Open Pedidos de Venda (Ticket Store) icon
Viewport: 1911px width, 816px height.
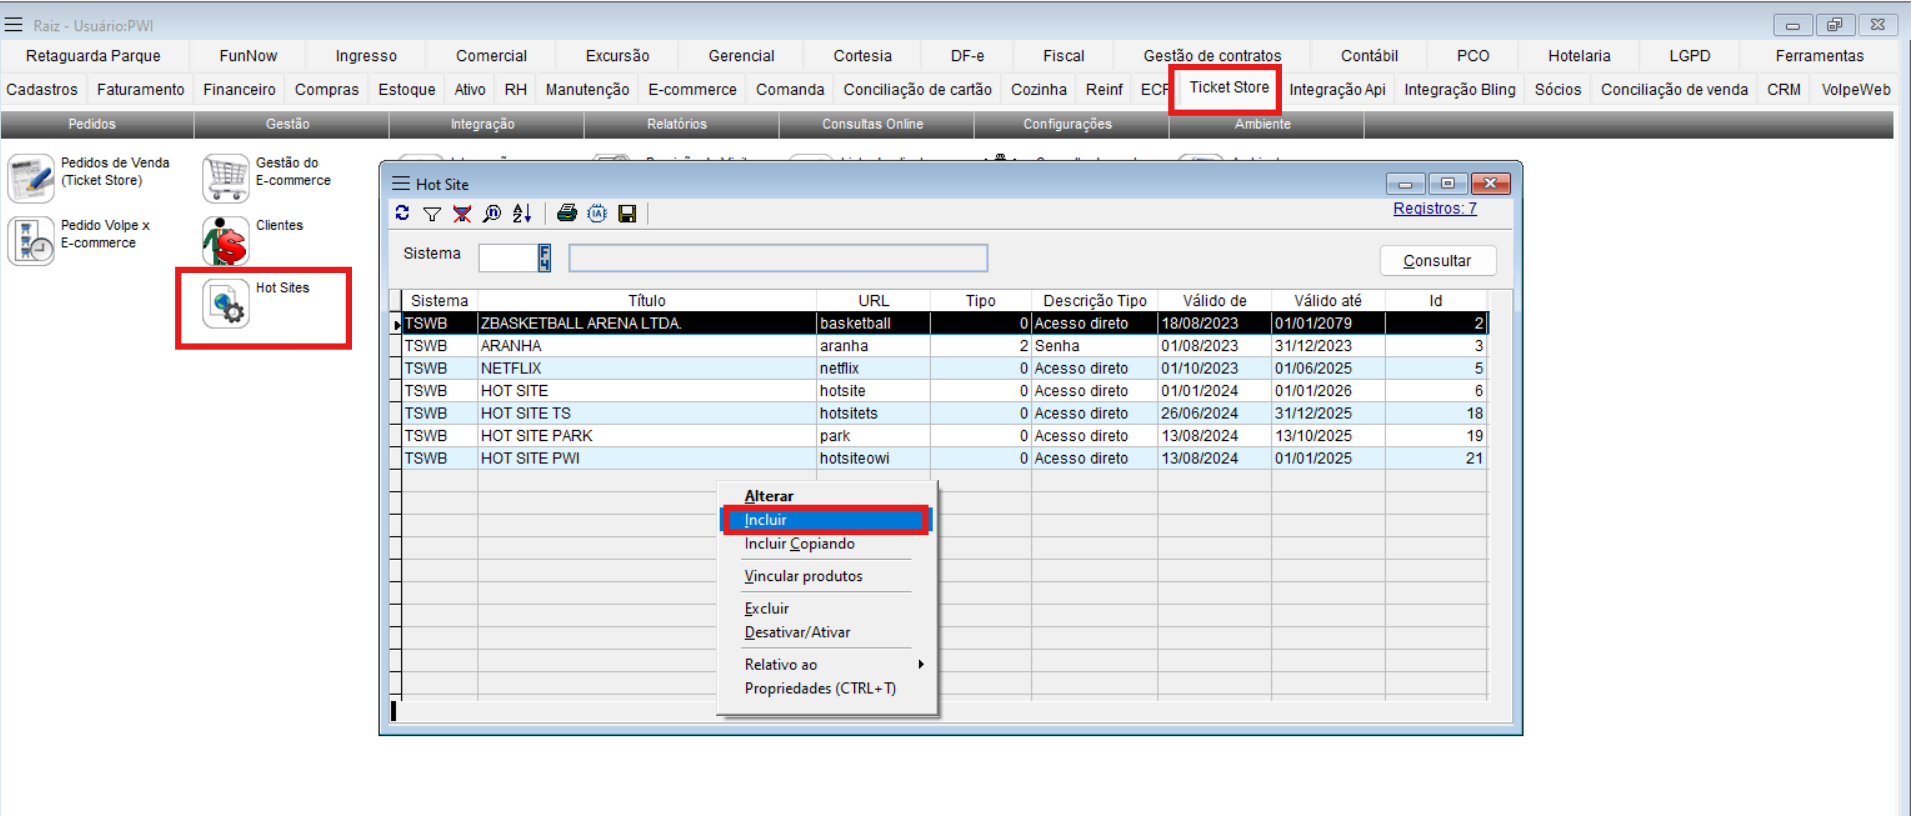click(x=31, y=178)
